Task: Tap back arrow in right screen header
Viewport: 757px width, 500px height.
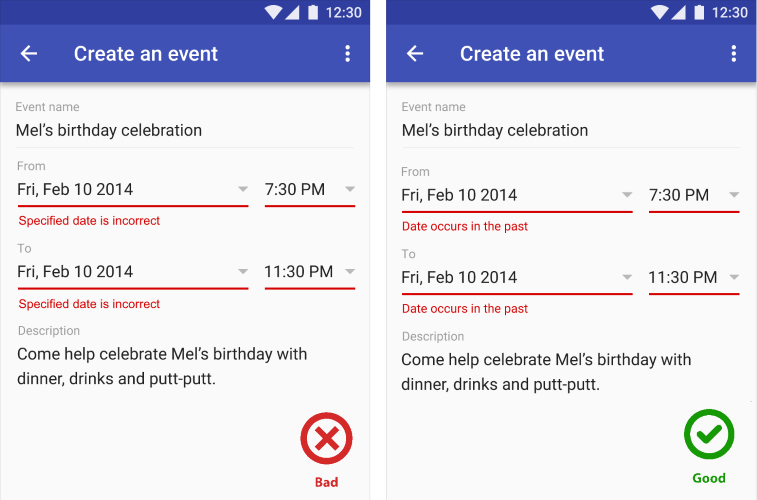Action: pos(415,54)
